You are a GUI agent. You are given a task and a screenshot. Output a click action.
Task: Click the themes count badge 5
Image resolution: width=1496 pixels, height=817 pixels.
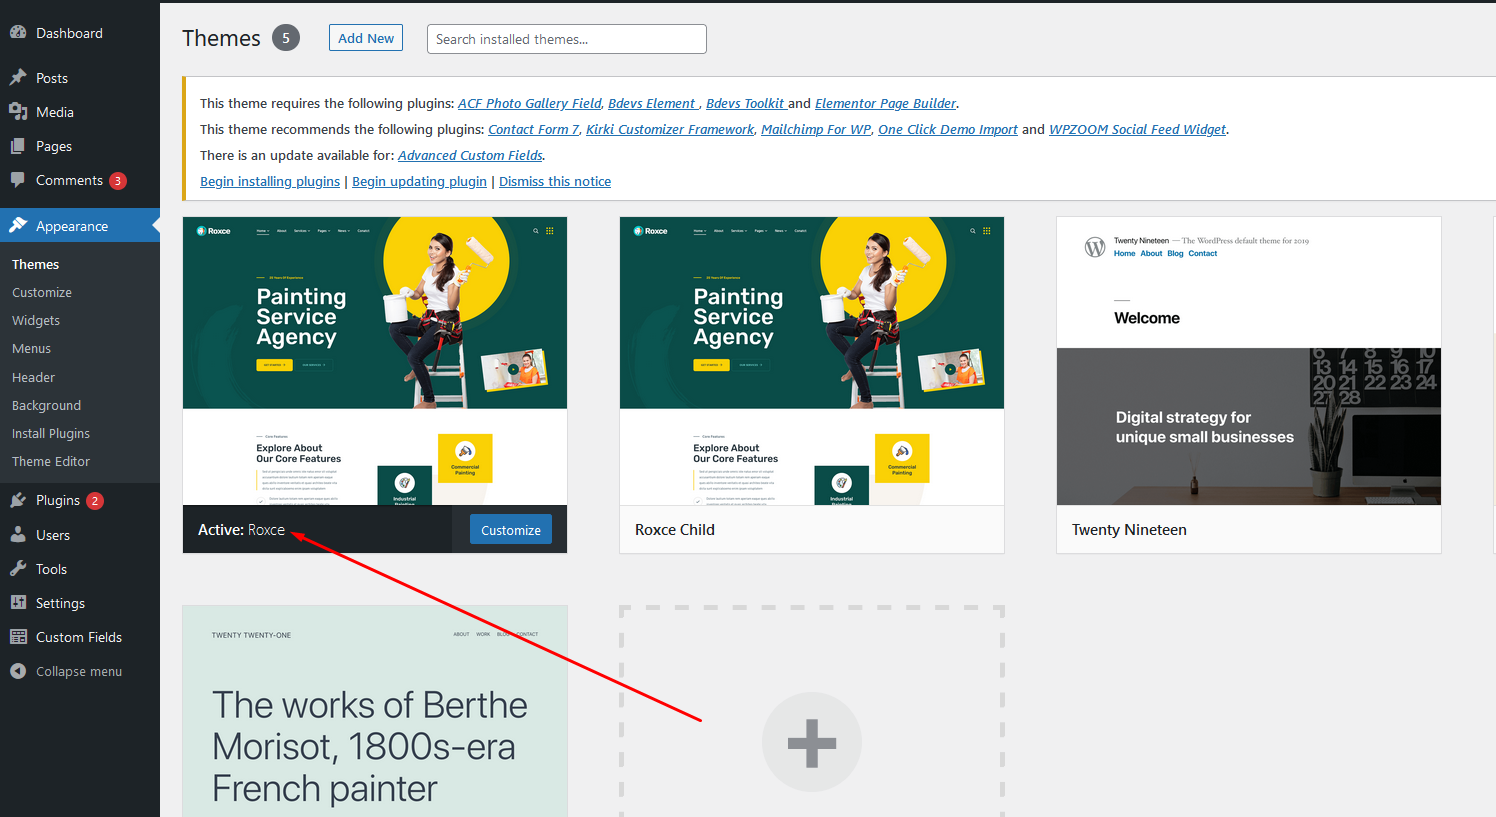[286, 38]
